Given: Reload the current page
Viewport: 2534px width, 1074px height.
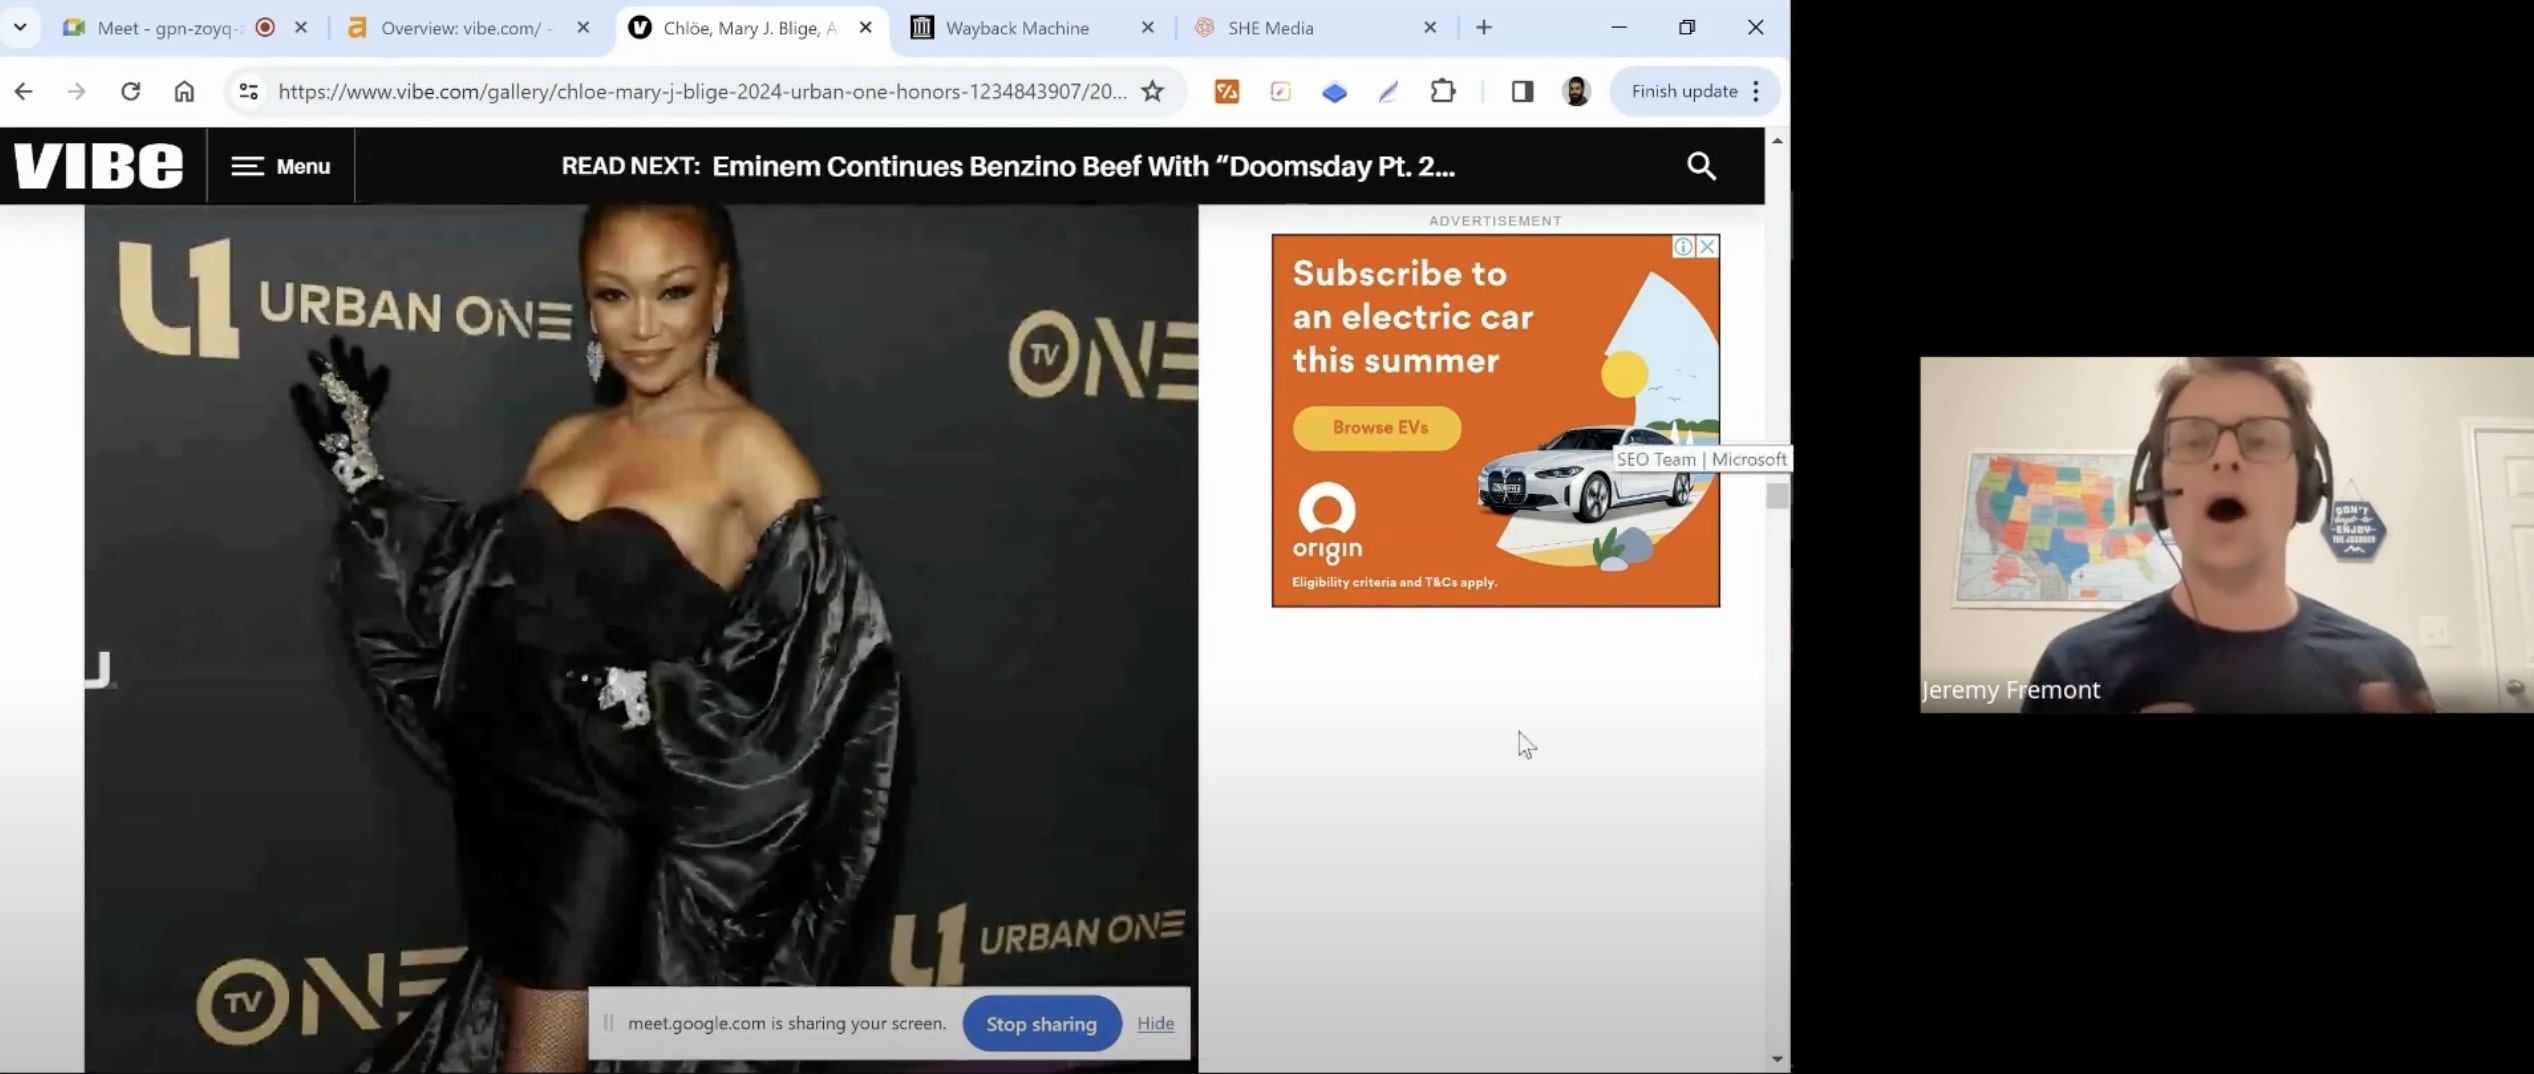Looking at the screenshot, I should [130, 91].
